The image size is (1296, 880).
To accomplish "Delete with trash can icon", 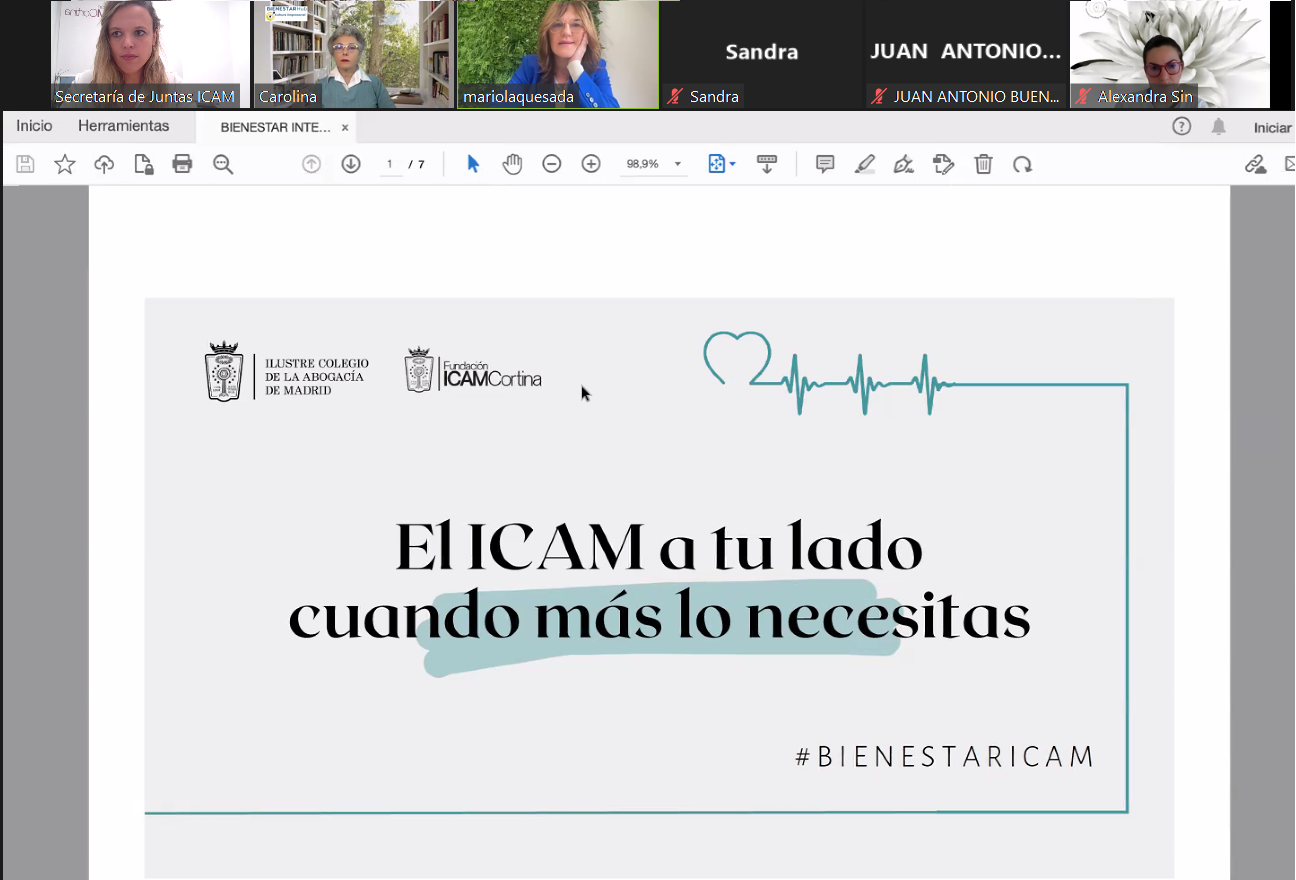I will tap(984, 164).
